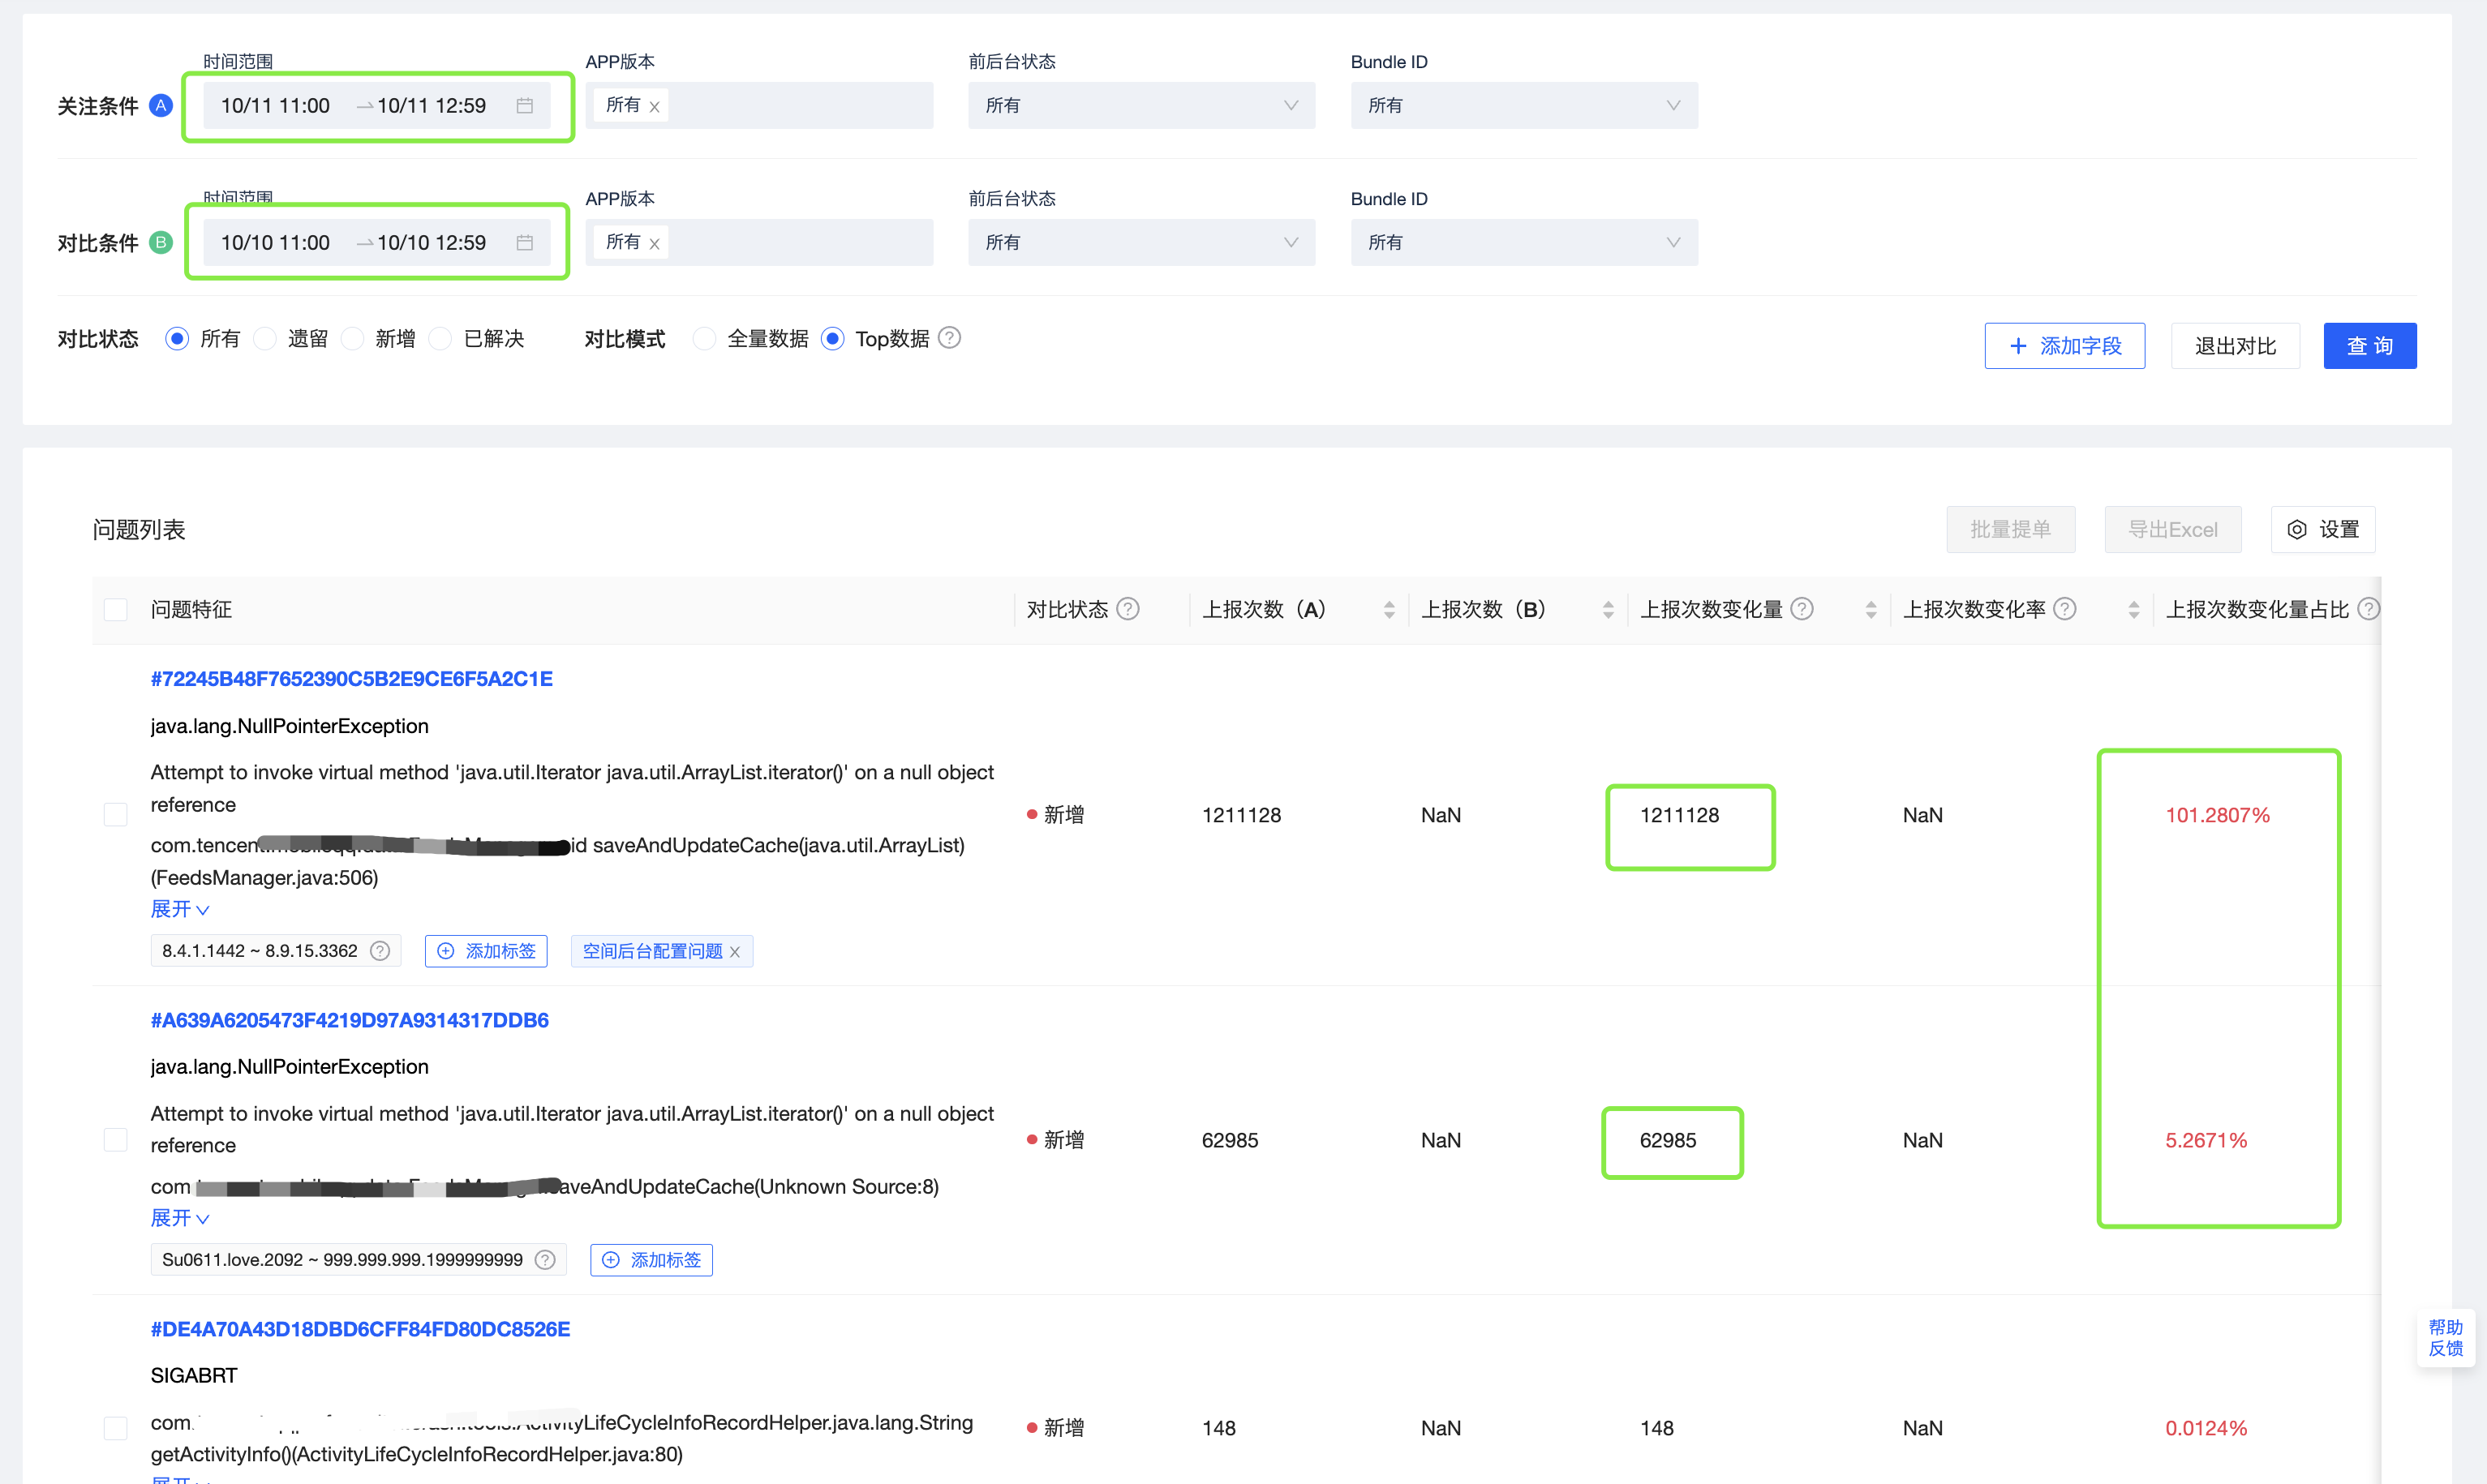This screenshot has height=1484, width=2487.
Task: Click the 问题特征 column header
Action: [191, 610]
